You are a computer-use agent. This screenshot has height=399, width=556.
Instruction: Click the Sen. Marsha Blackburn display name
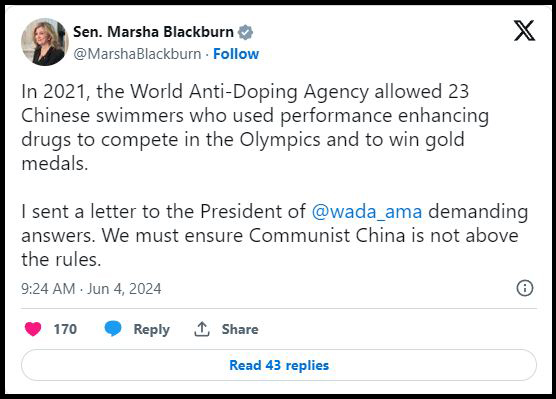click(154, 32)
